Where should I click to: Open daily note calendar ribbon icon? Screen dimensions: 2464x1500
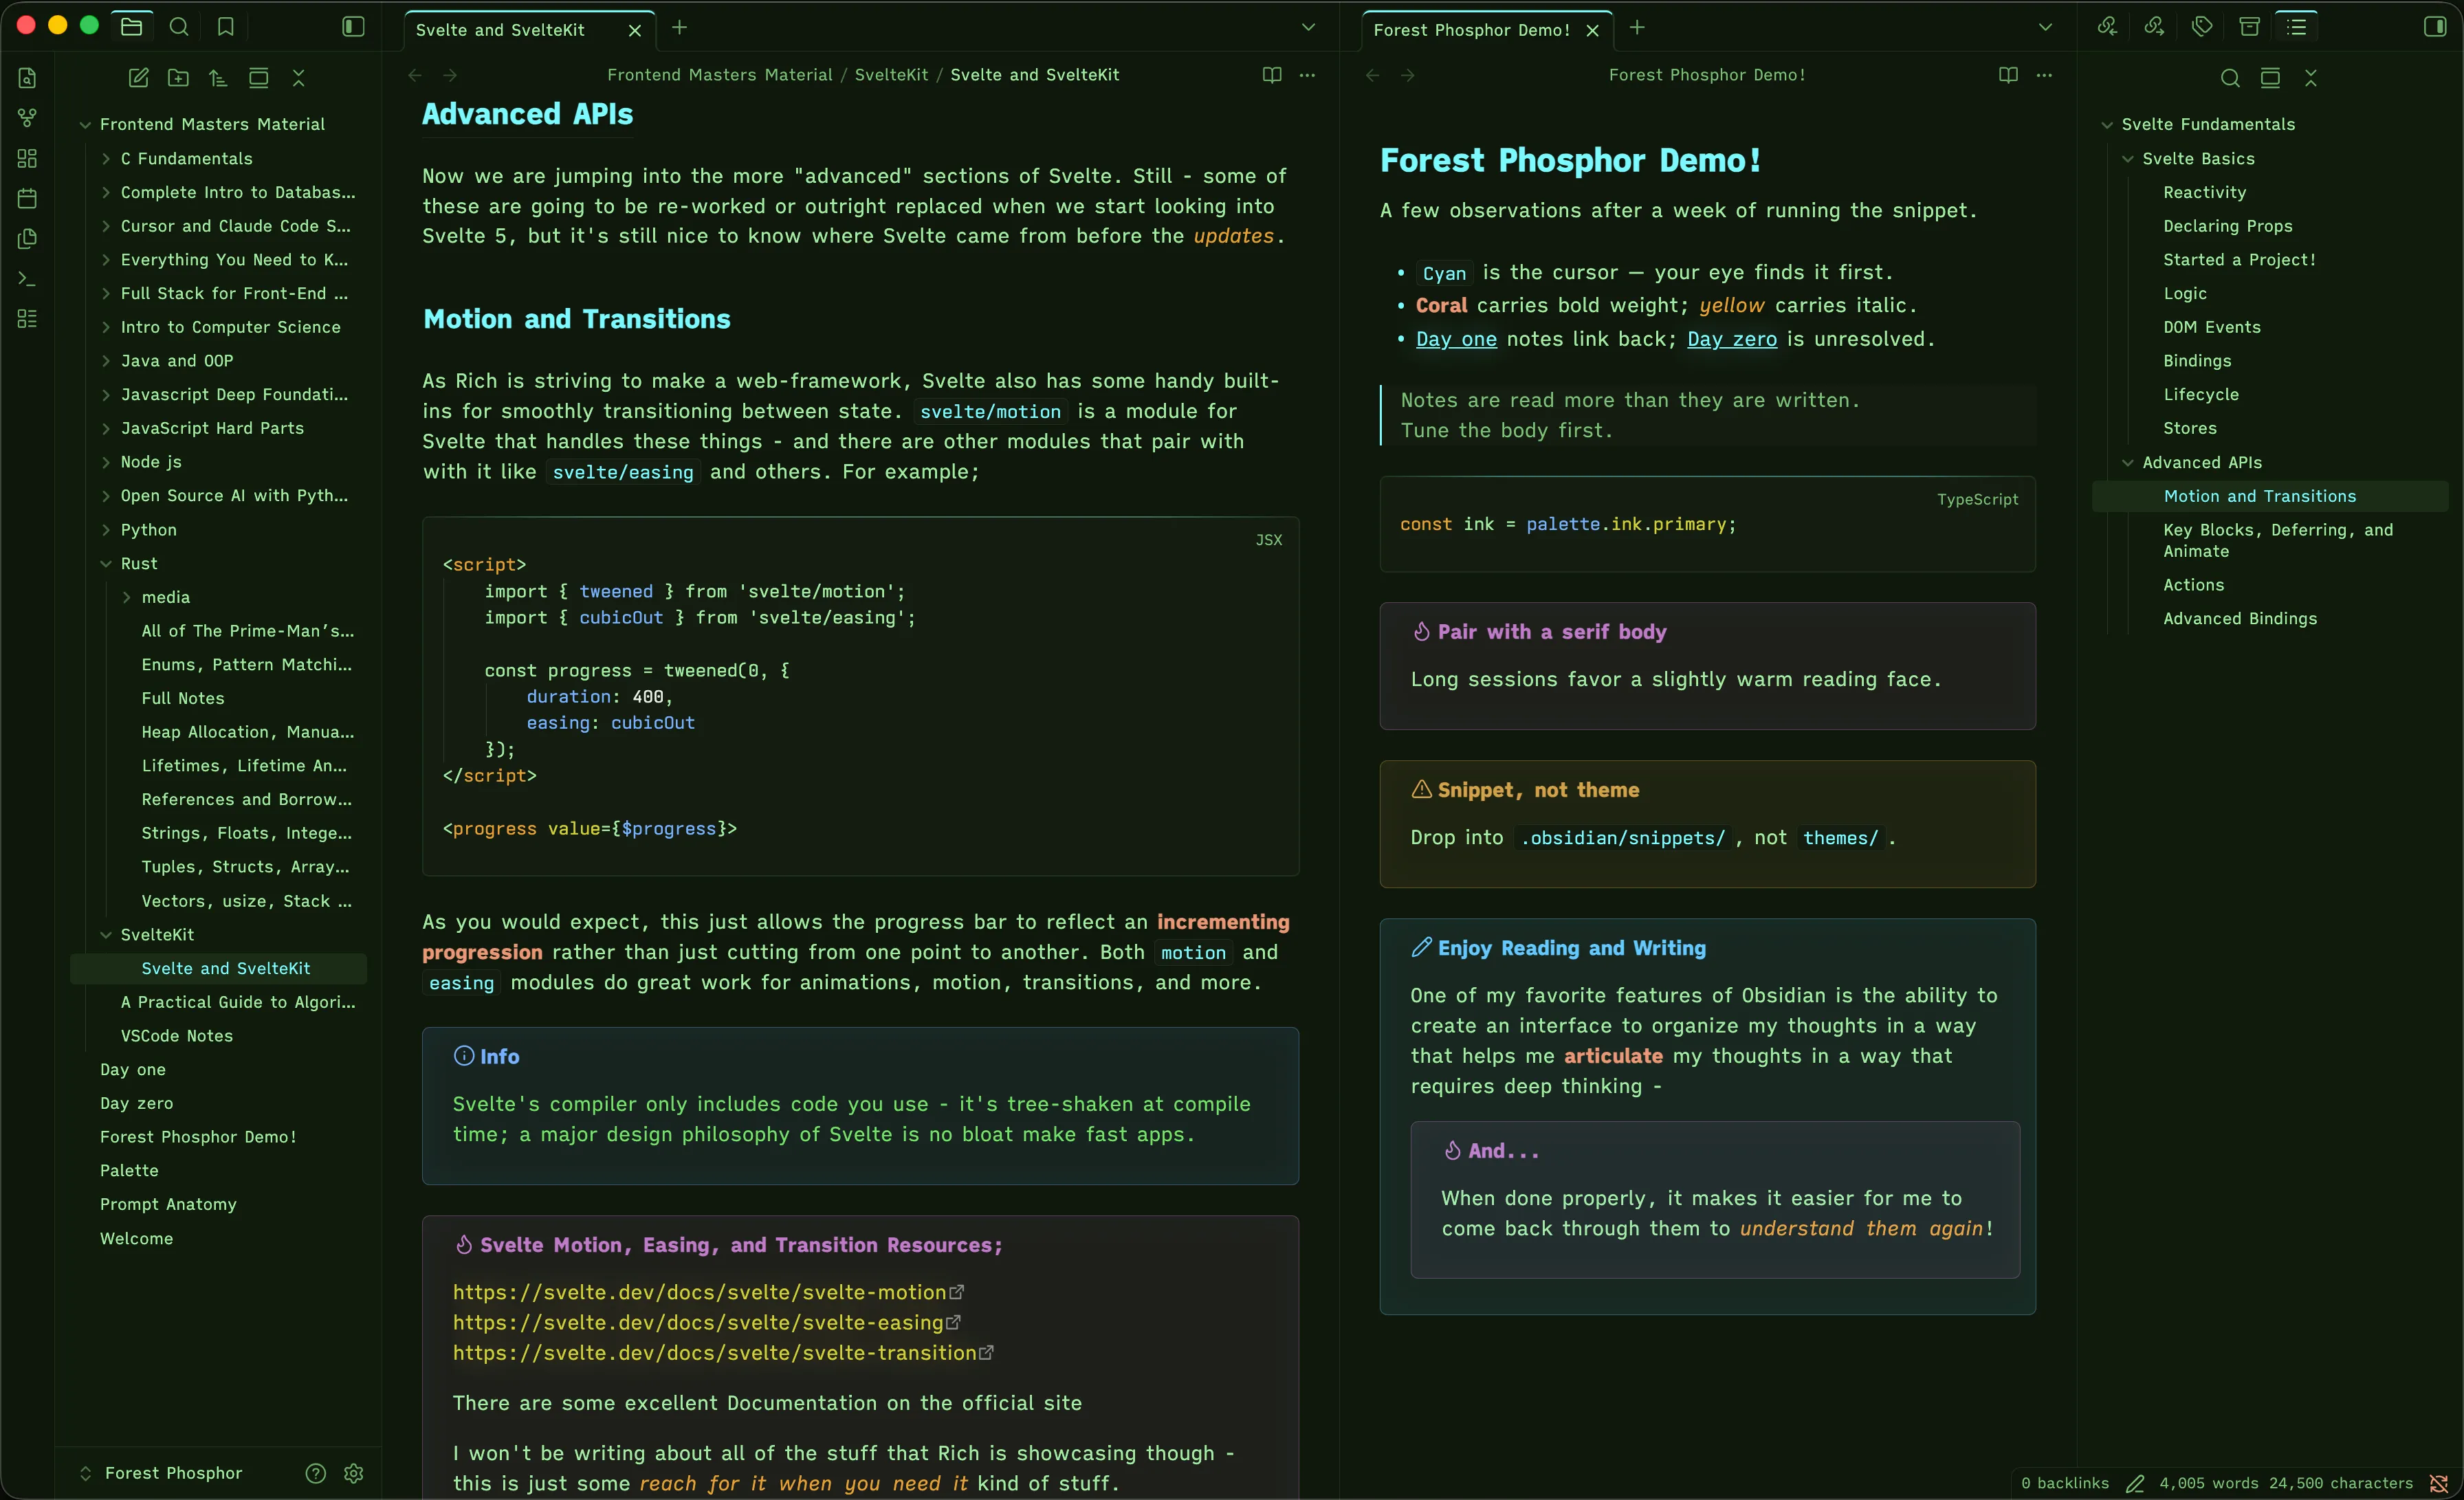(28, 198)
